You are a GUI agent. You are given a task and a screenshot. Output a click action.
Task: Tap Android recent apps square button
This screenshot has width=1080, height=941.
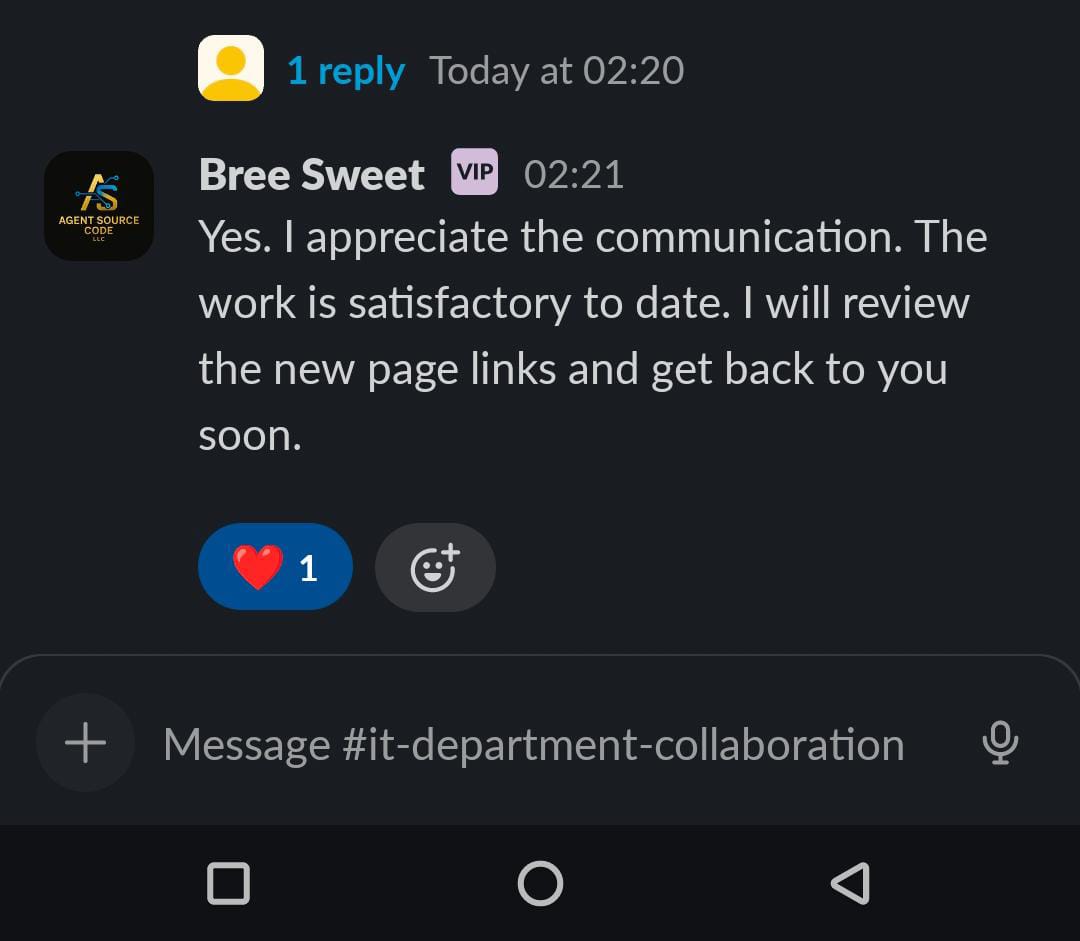click(x=229, y=883)
